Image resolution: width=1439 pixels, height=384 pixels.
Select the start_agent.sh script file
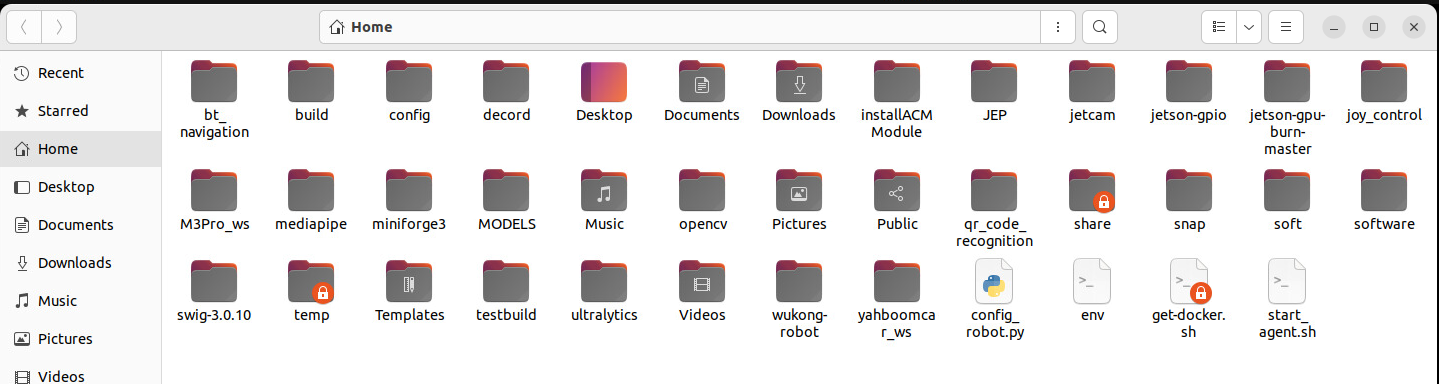[x=1287, y=282]
